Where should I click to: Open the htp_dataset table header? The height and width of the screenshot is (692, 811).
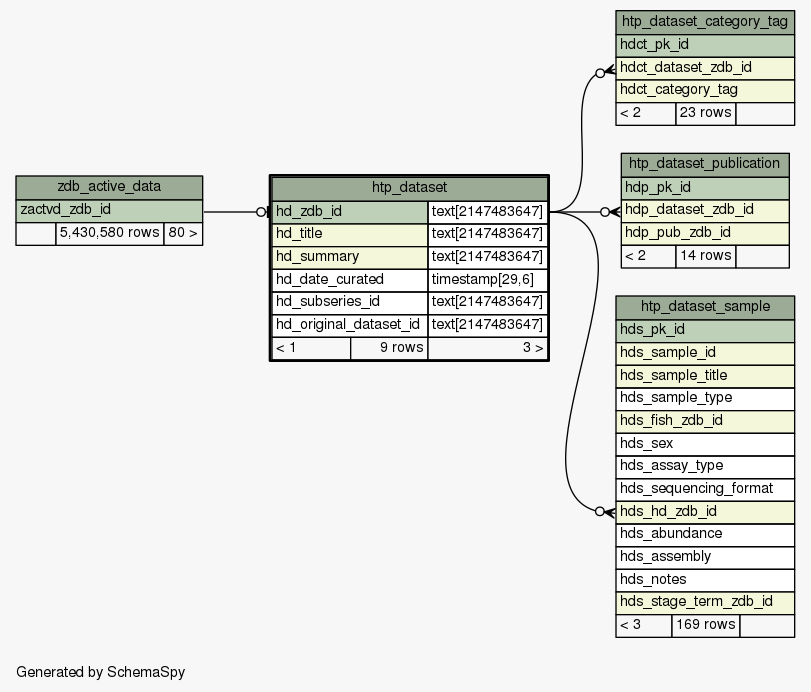[x=409, y=187]
